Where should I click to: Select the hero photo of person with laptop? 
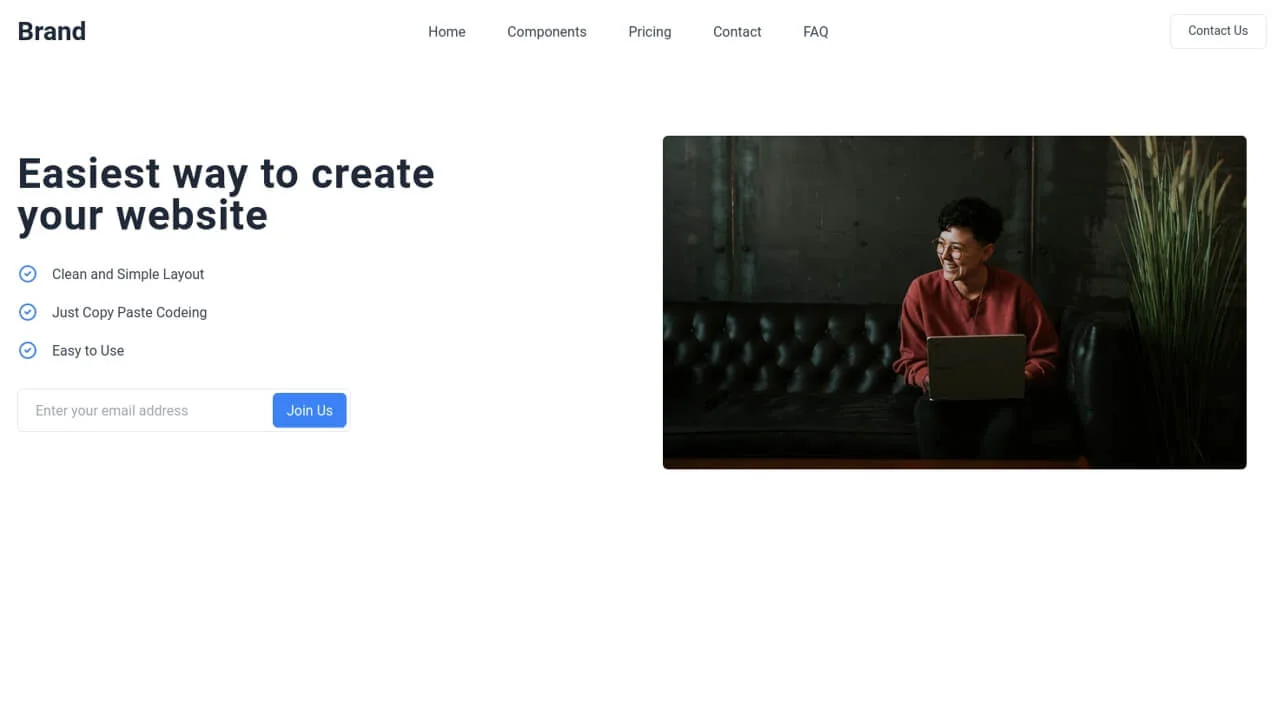click(954, 302)
